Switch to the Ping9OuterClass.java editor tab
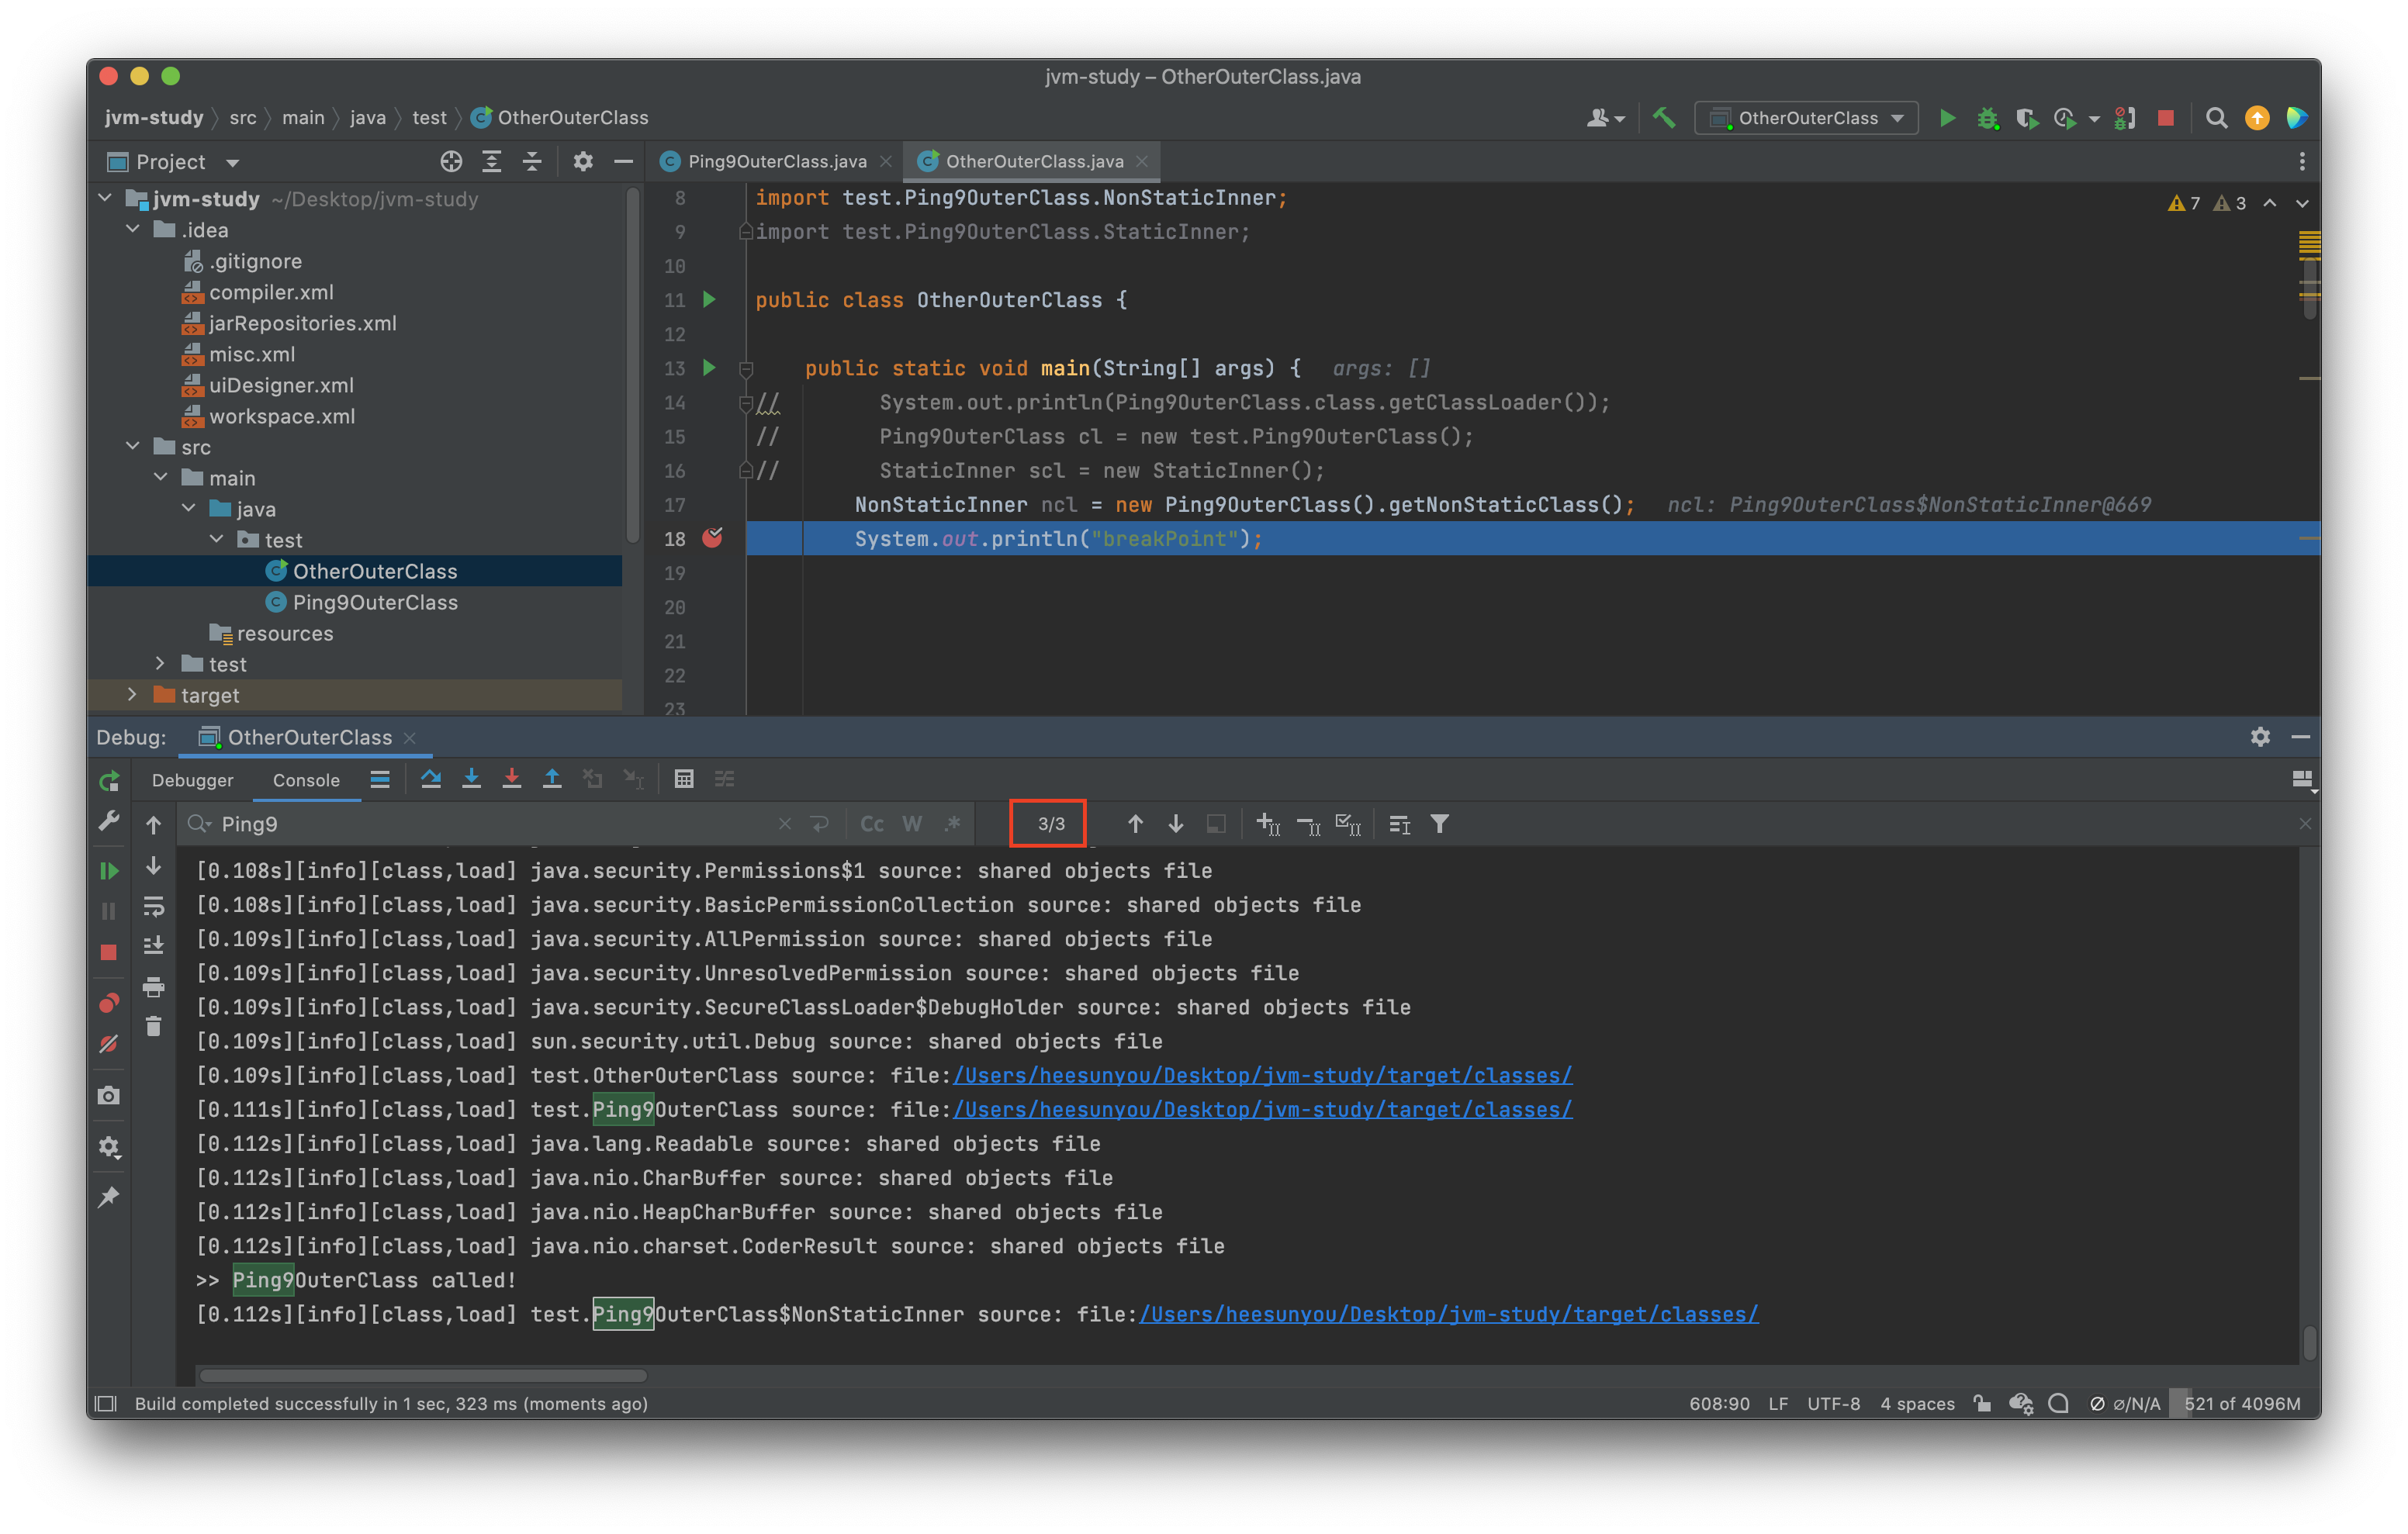2408x1534 pixels. click(776, 161)
